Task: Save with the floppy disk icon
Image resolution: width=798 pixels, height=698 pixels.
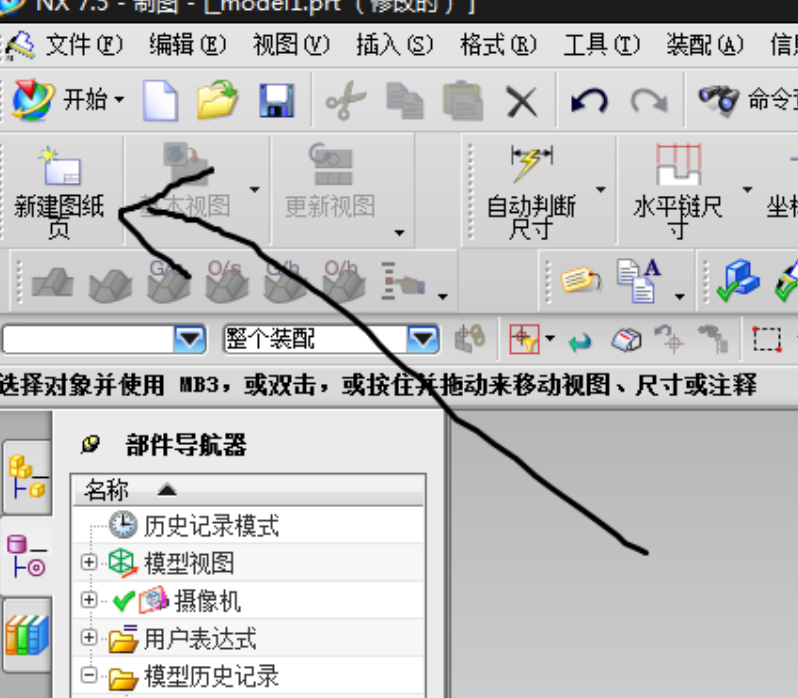Action: click(x=276, y=100)
